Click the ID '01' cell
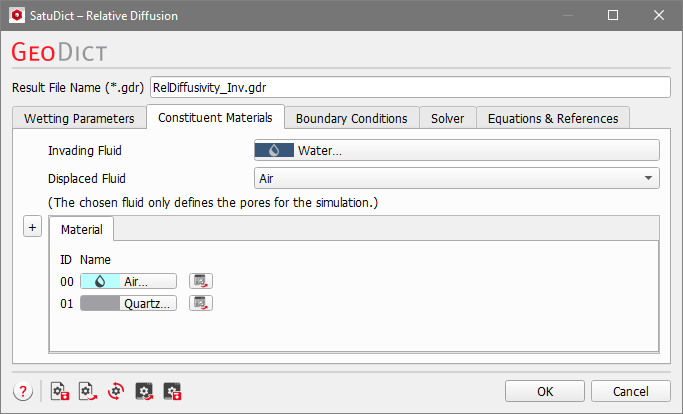683x414 pixels. pos(67,303)
